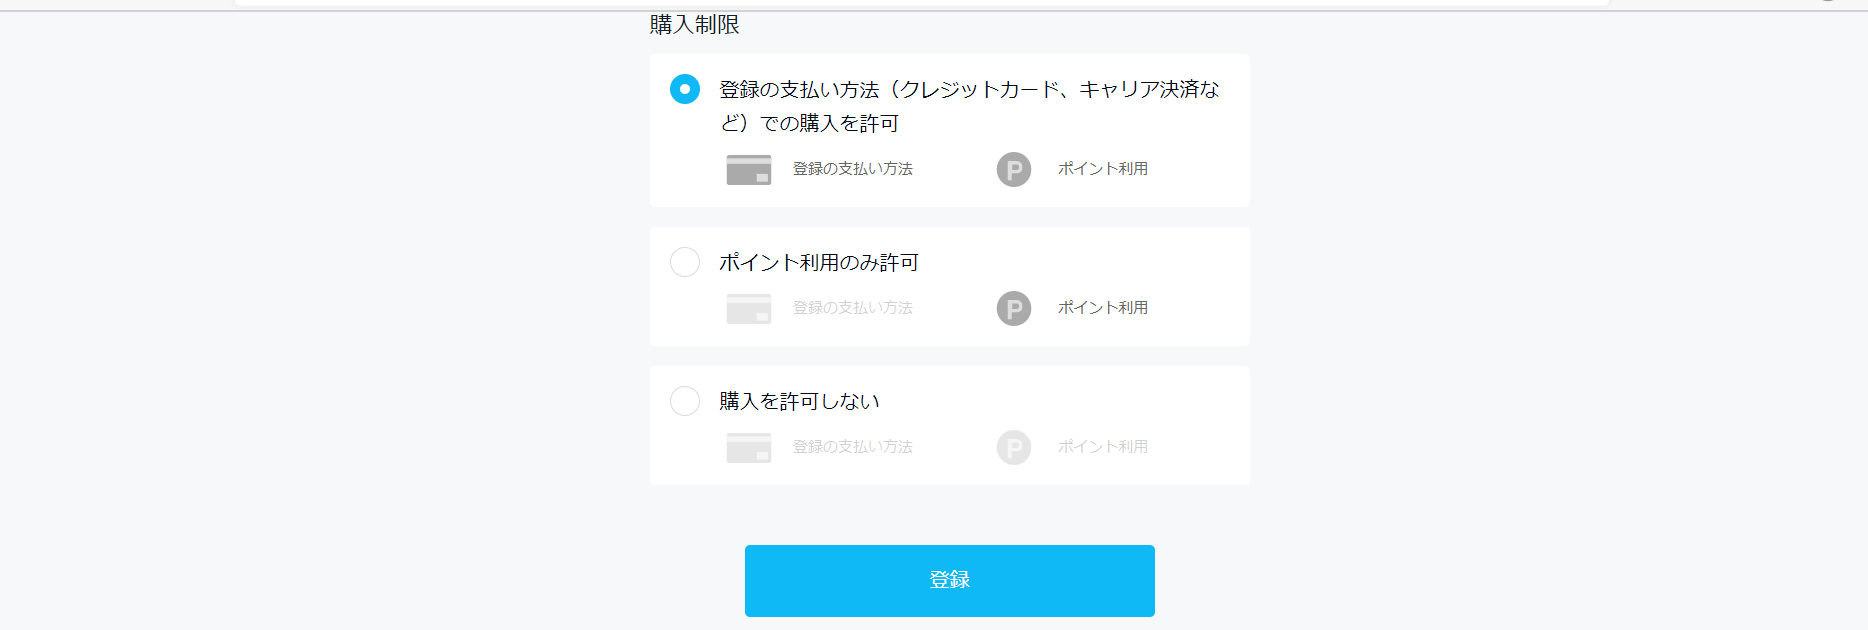The height and width of the screenshot is (630, 1868).
Task: Click faded 登録の支払い方法 caption under 購入を許可しない
Action: tap(853, 447)
